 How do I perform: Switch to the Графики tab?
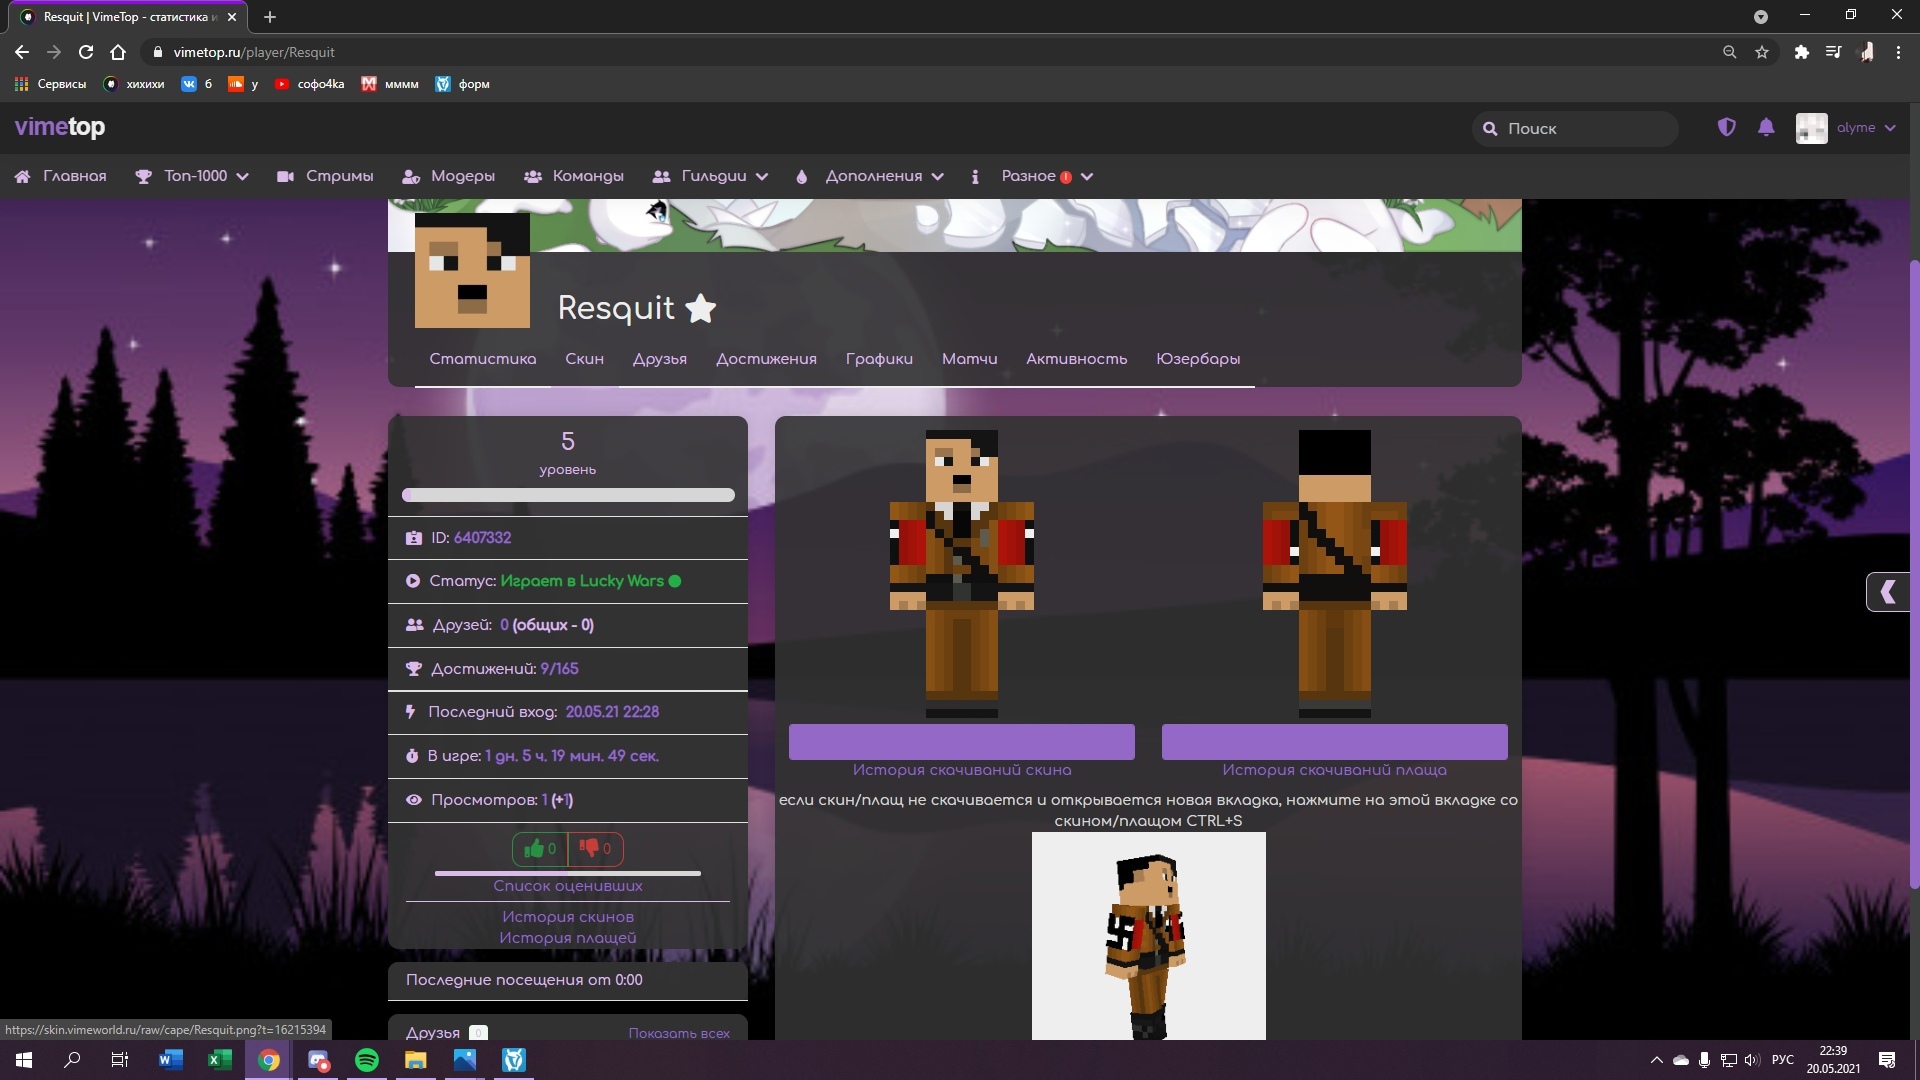(879, 359)
